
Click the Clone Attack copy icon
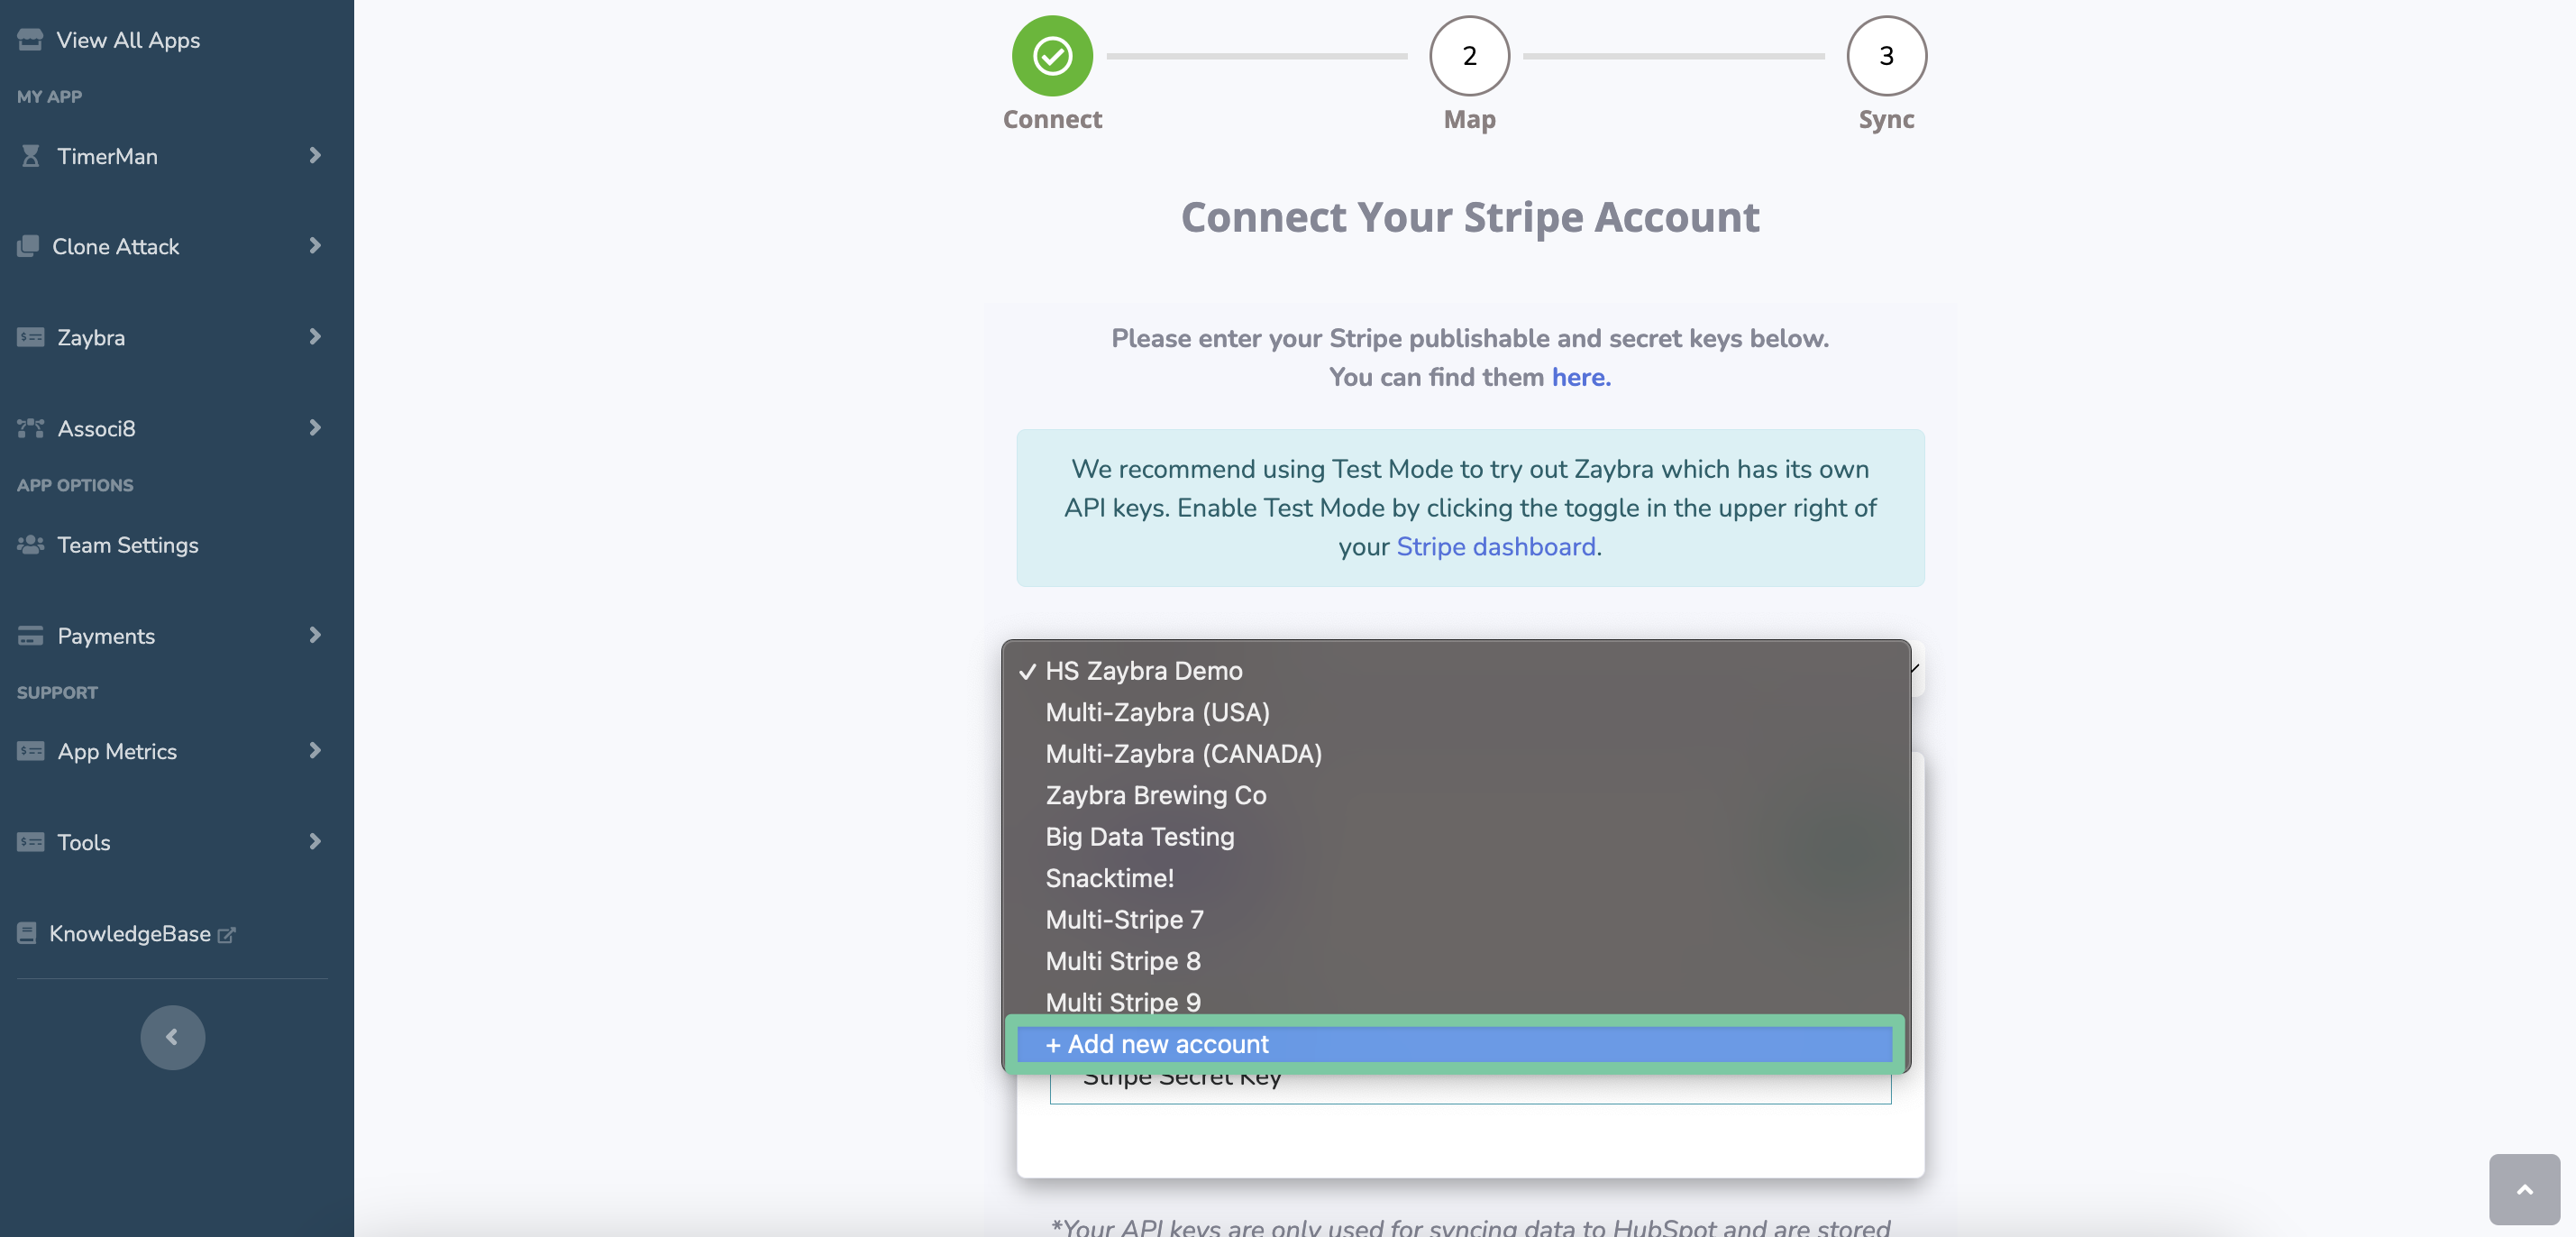[28, 246]
